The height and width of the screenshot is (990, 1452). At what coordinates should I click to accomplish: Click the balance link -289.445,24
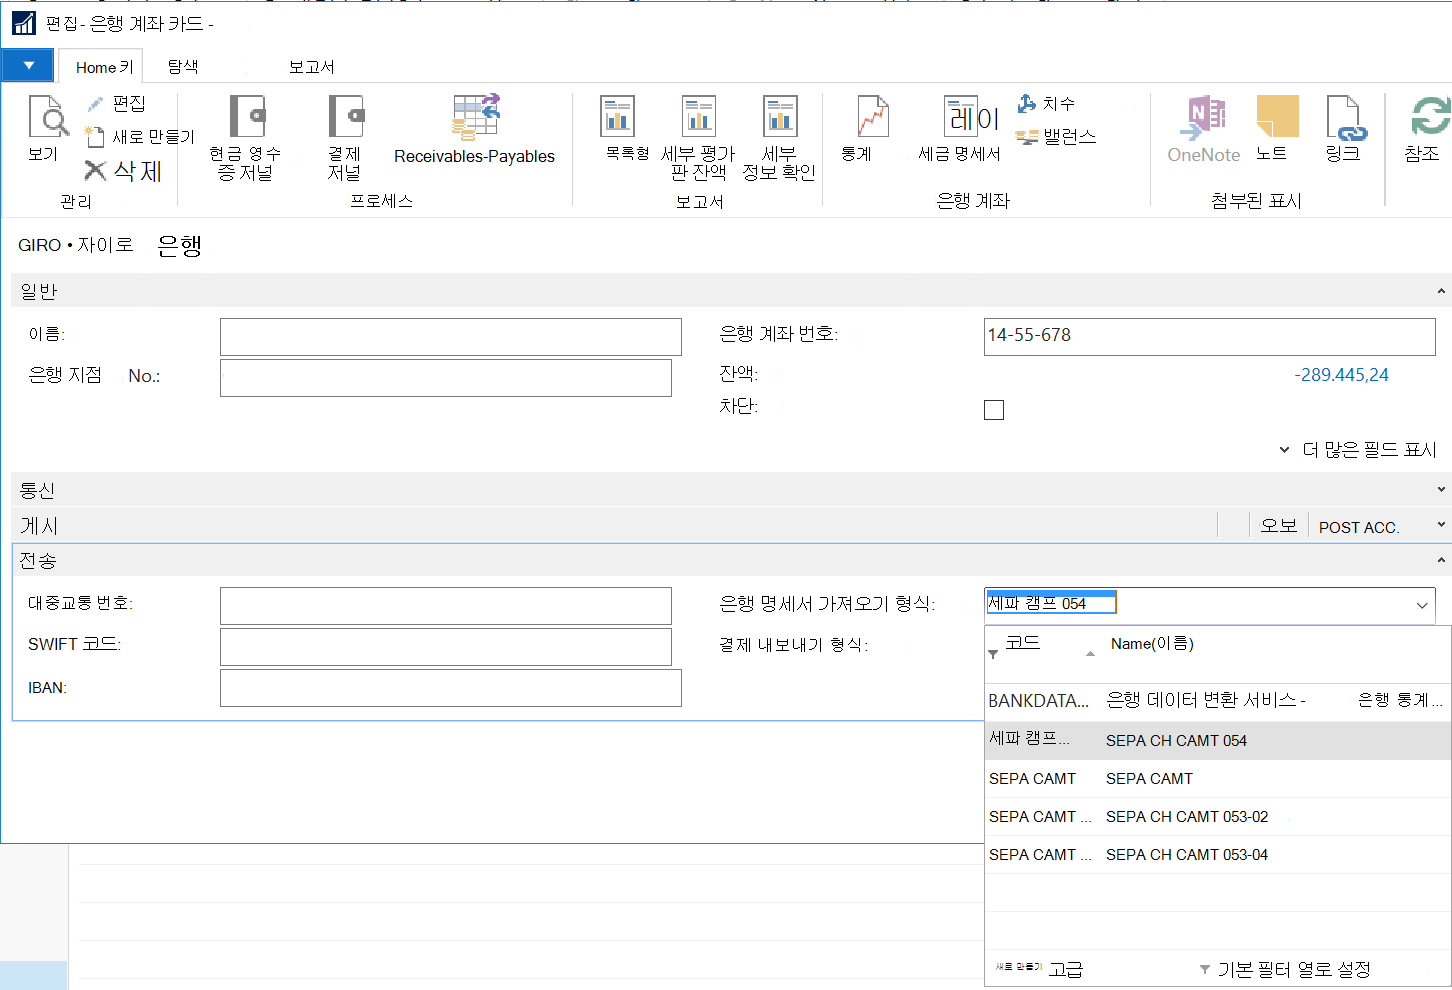(1341, 375)
